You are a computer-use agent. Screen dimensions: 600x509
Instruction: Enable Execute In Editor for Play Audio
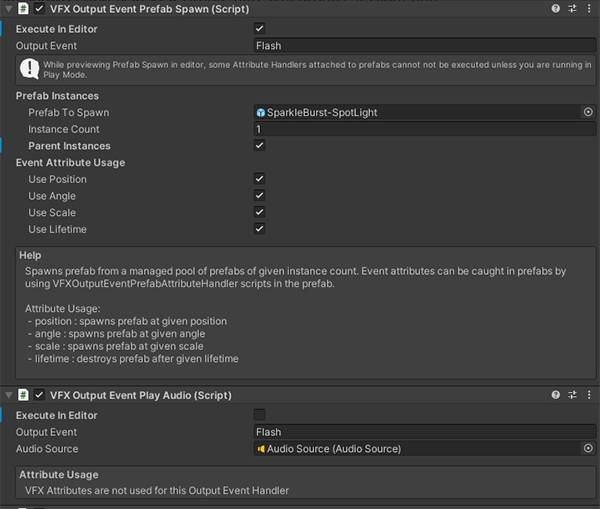tap(260, 415)
